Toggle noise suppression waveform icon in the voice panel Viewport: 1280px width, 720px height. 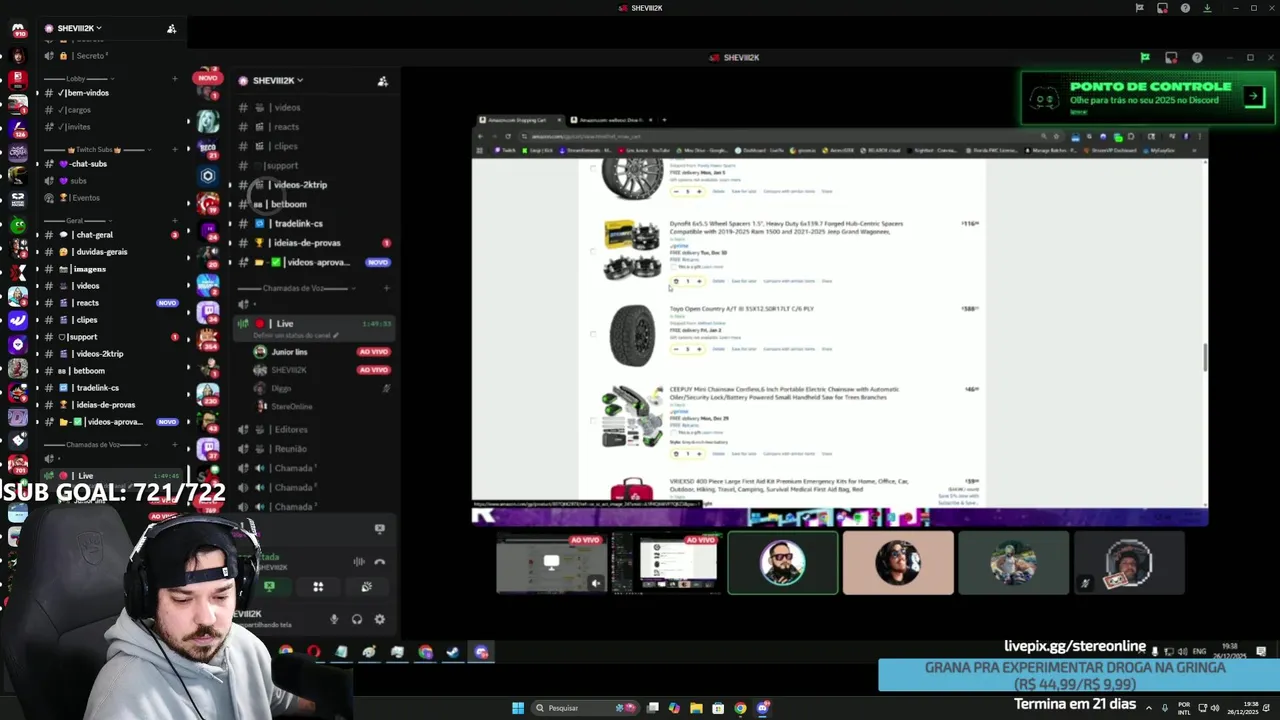(x=359, y=562)
